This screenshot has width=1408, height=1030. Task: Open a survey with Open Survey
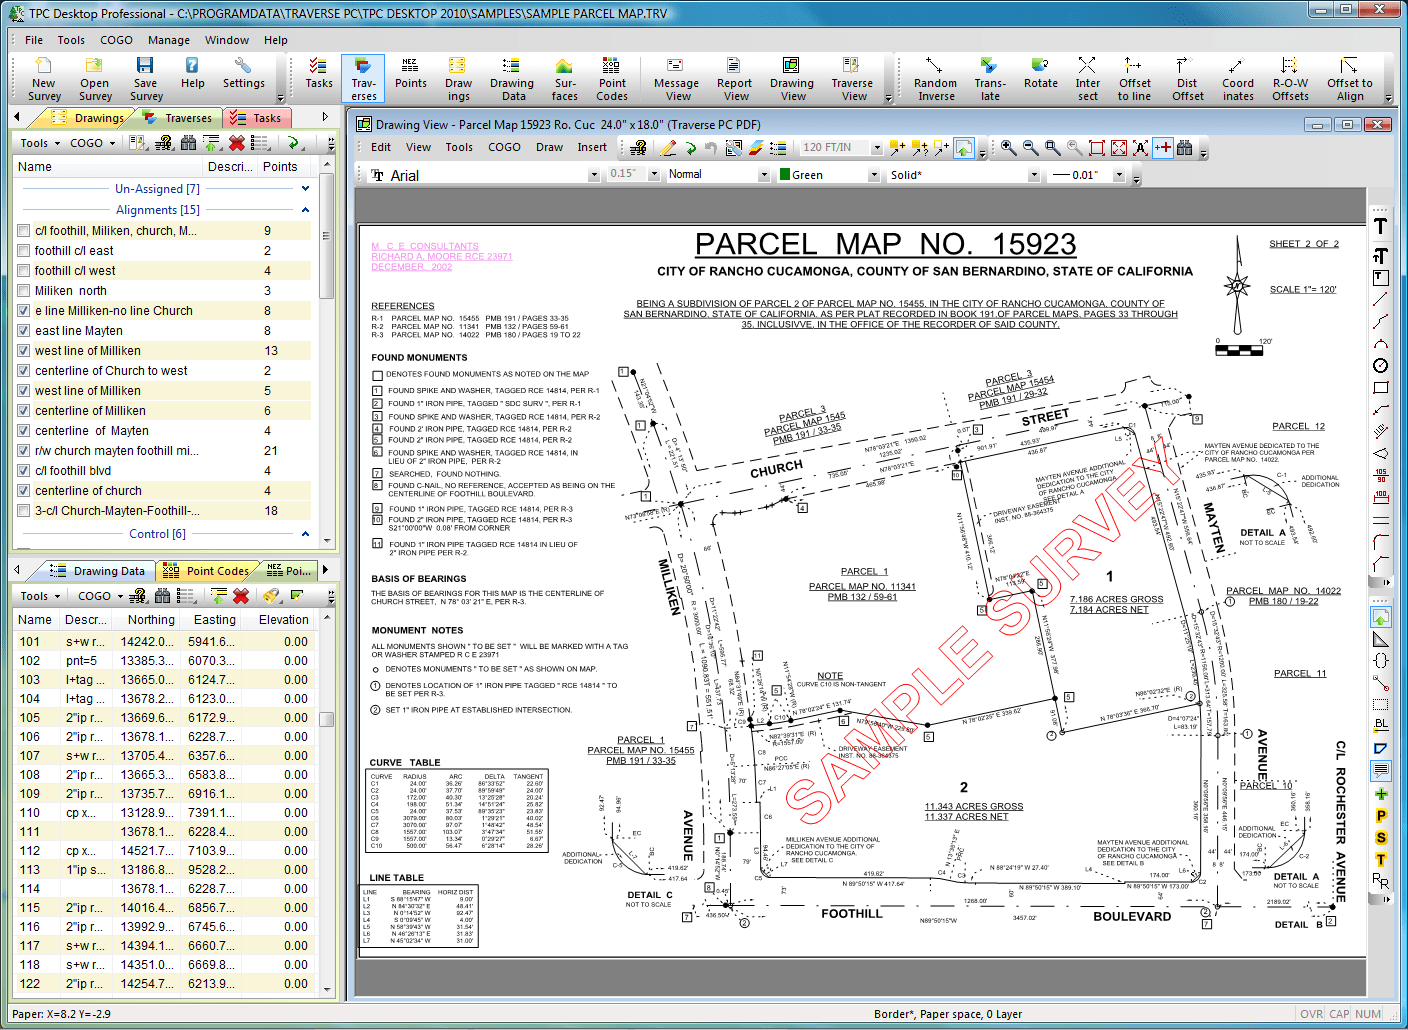[x=95, y=79]
